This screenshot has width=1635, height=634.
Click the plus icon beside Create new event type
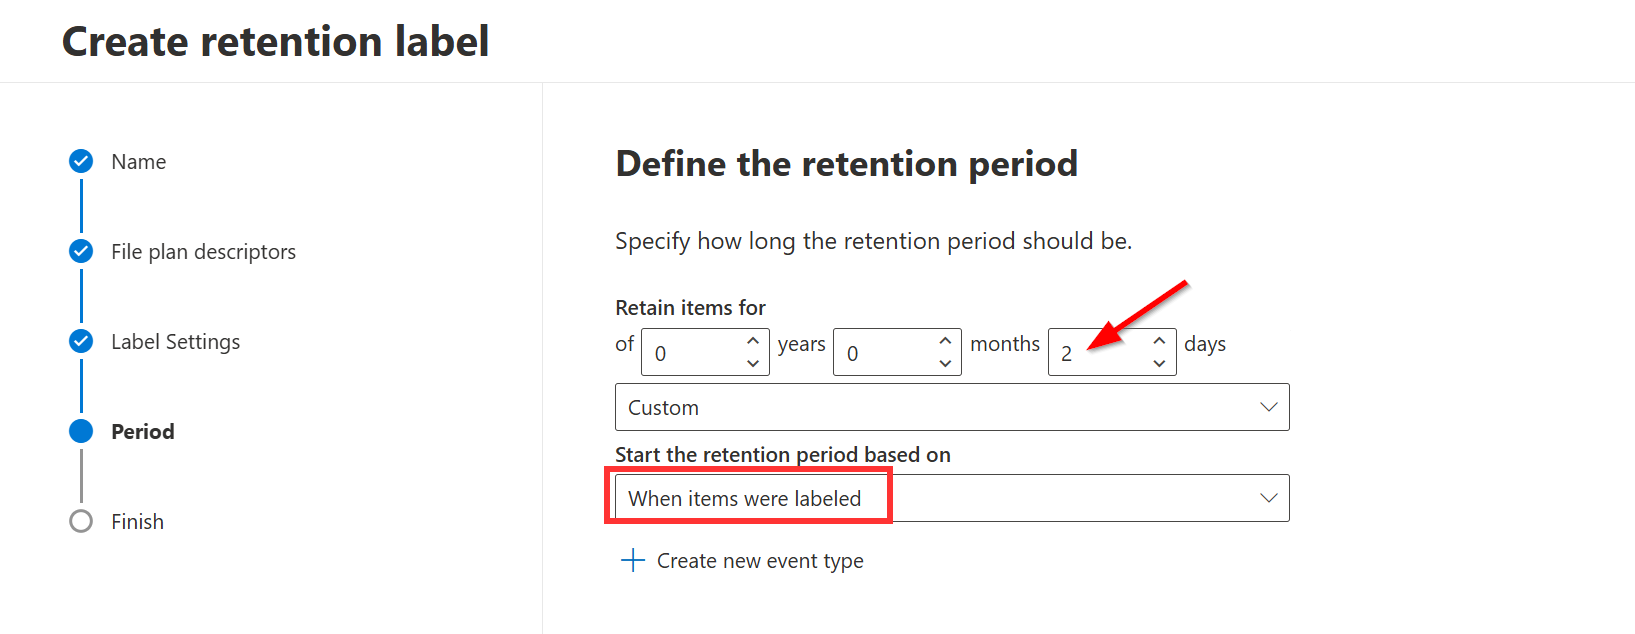click(632, 560)
